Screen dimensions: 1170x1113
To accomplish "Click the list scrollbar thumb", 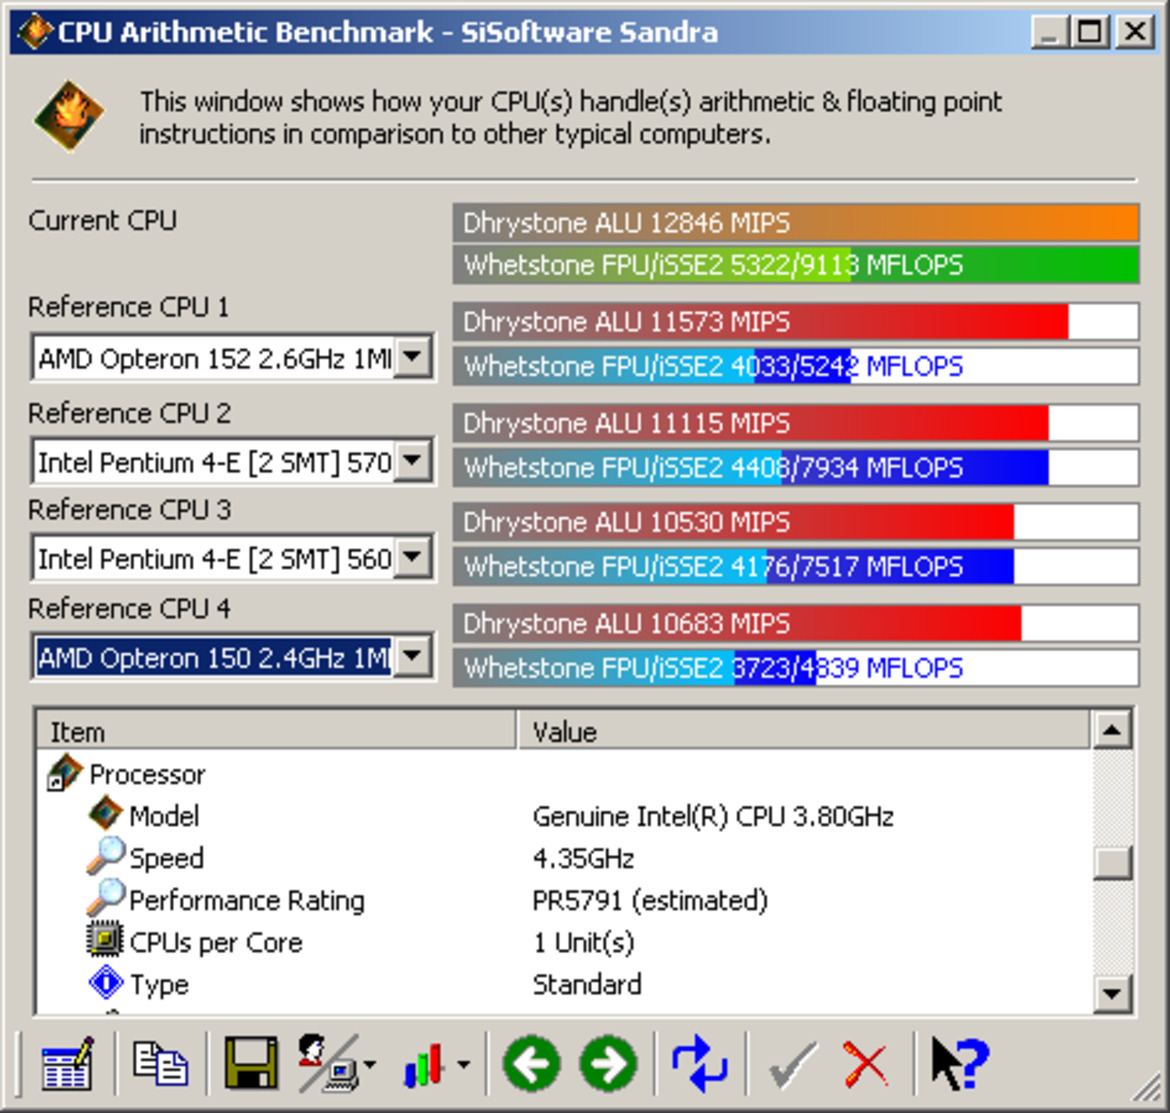I will (x=1112, y=863).
